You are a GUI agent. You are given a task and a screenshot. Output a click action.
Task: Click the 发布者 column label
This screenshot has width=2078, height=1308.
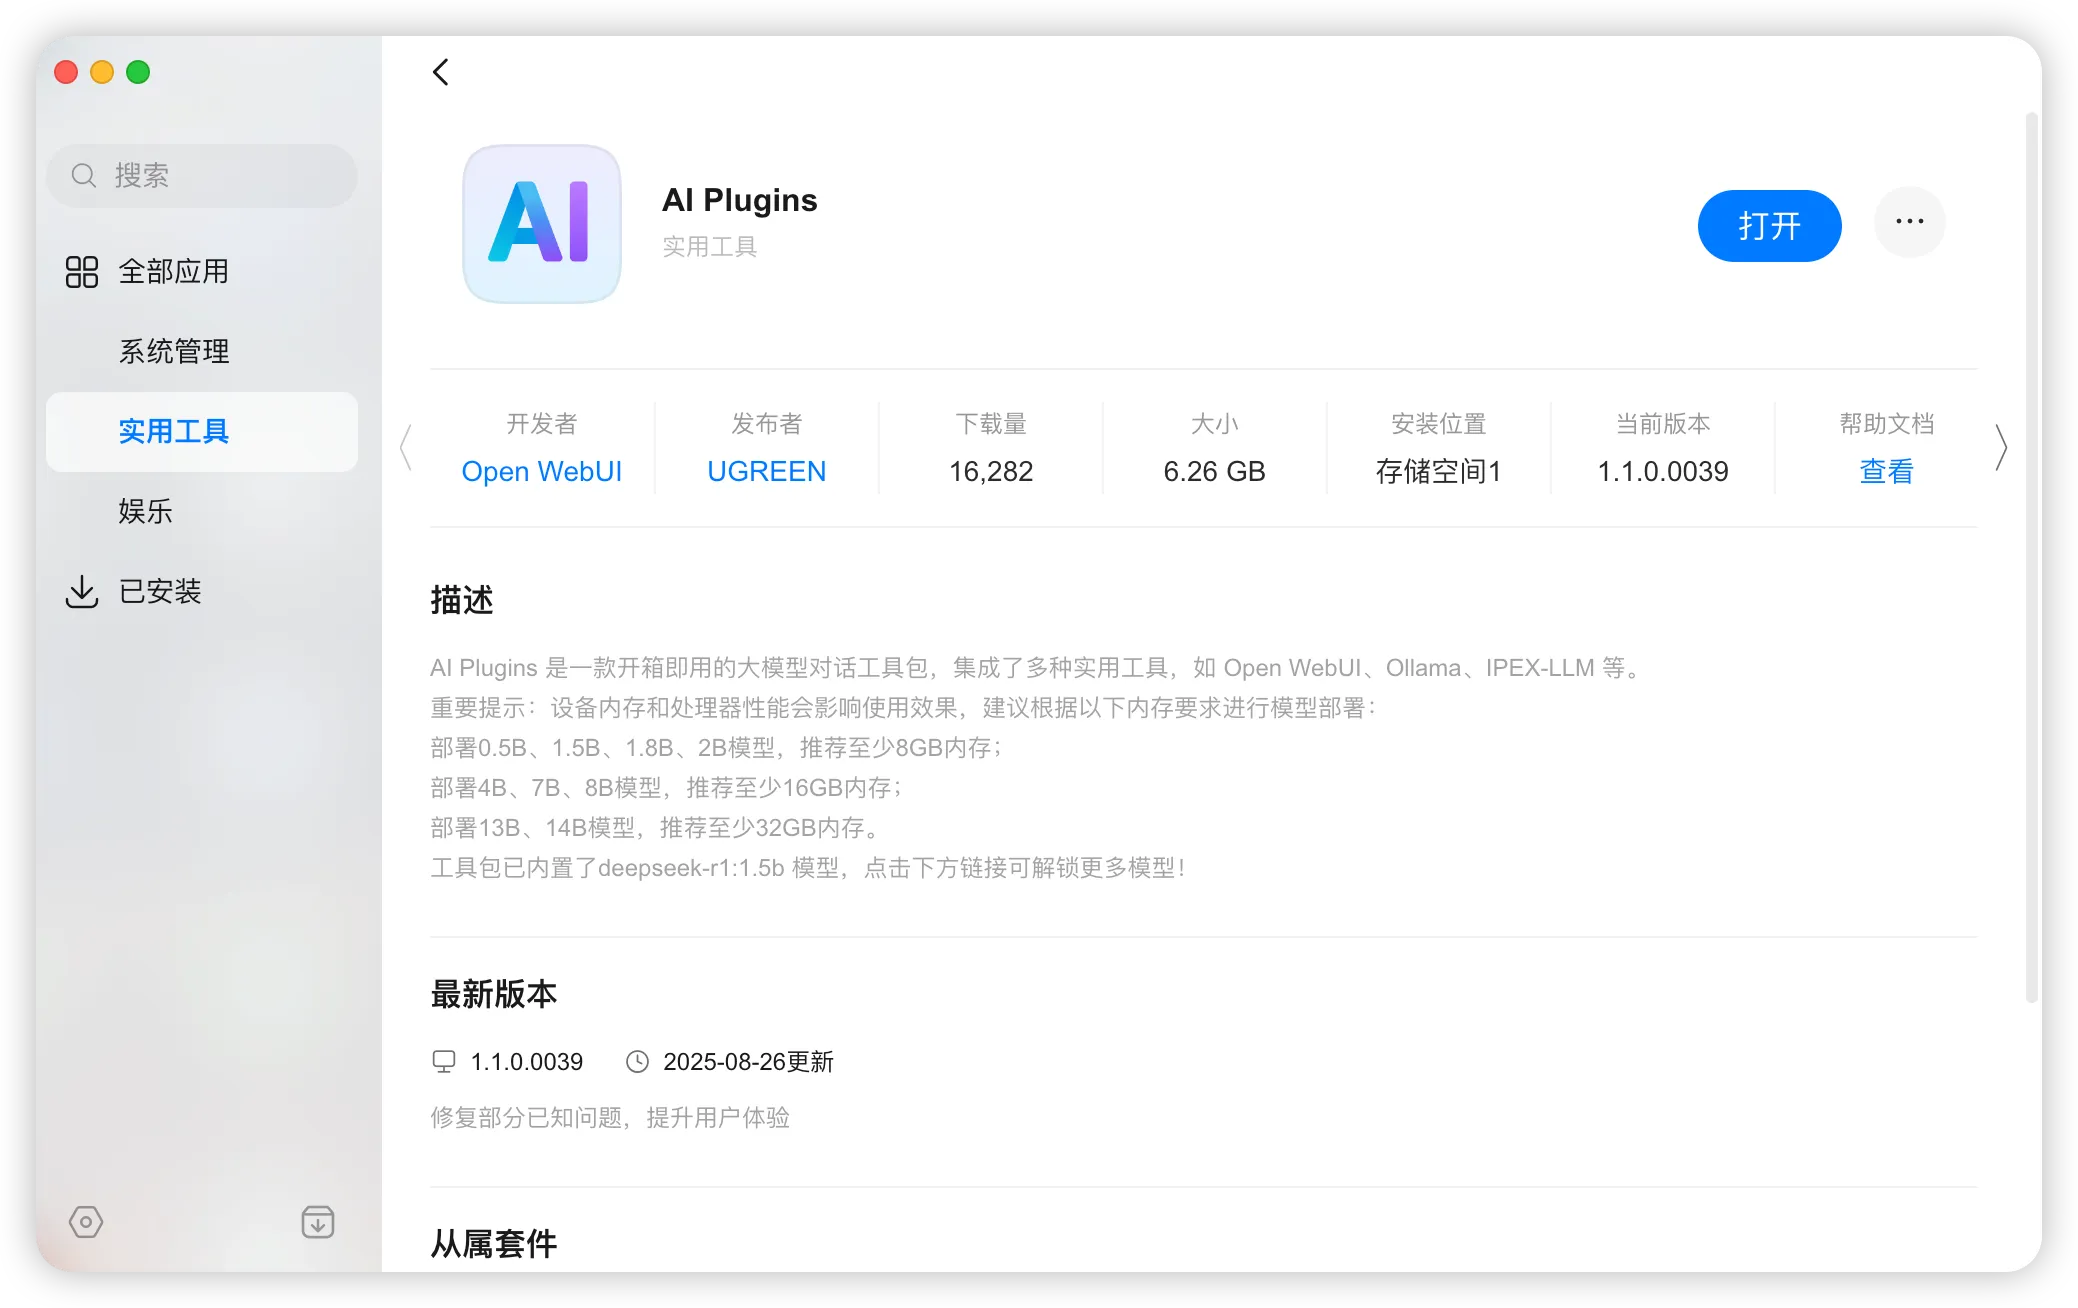[x=767, y=424]
